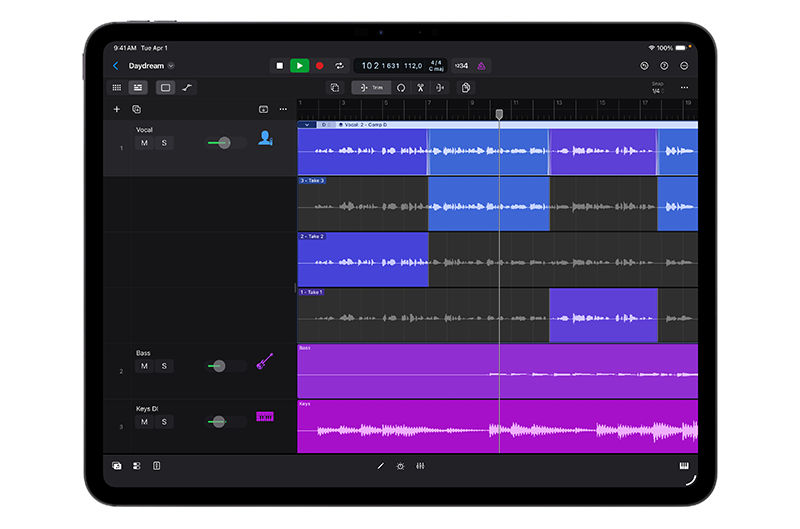
Task: Show the piano keyboard play surface
Action: [684, 466]
